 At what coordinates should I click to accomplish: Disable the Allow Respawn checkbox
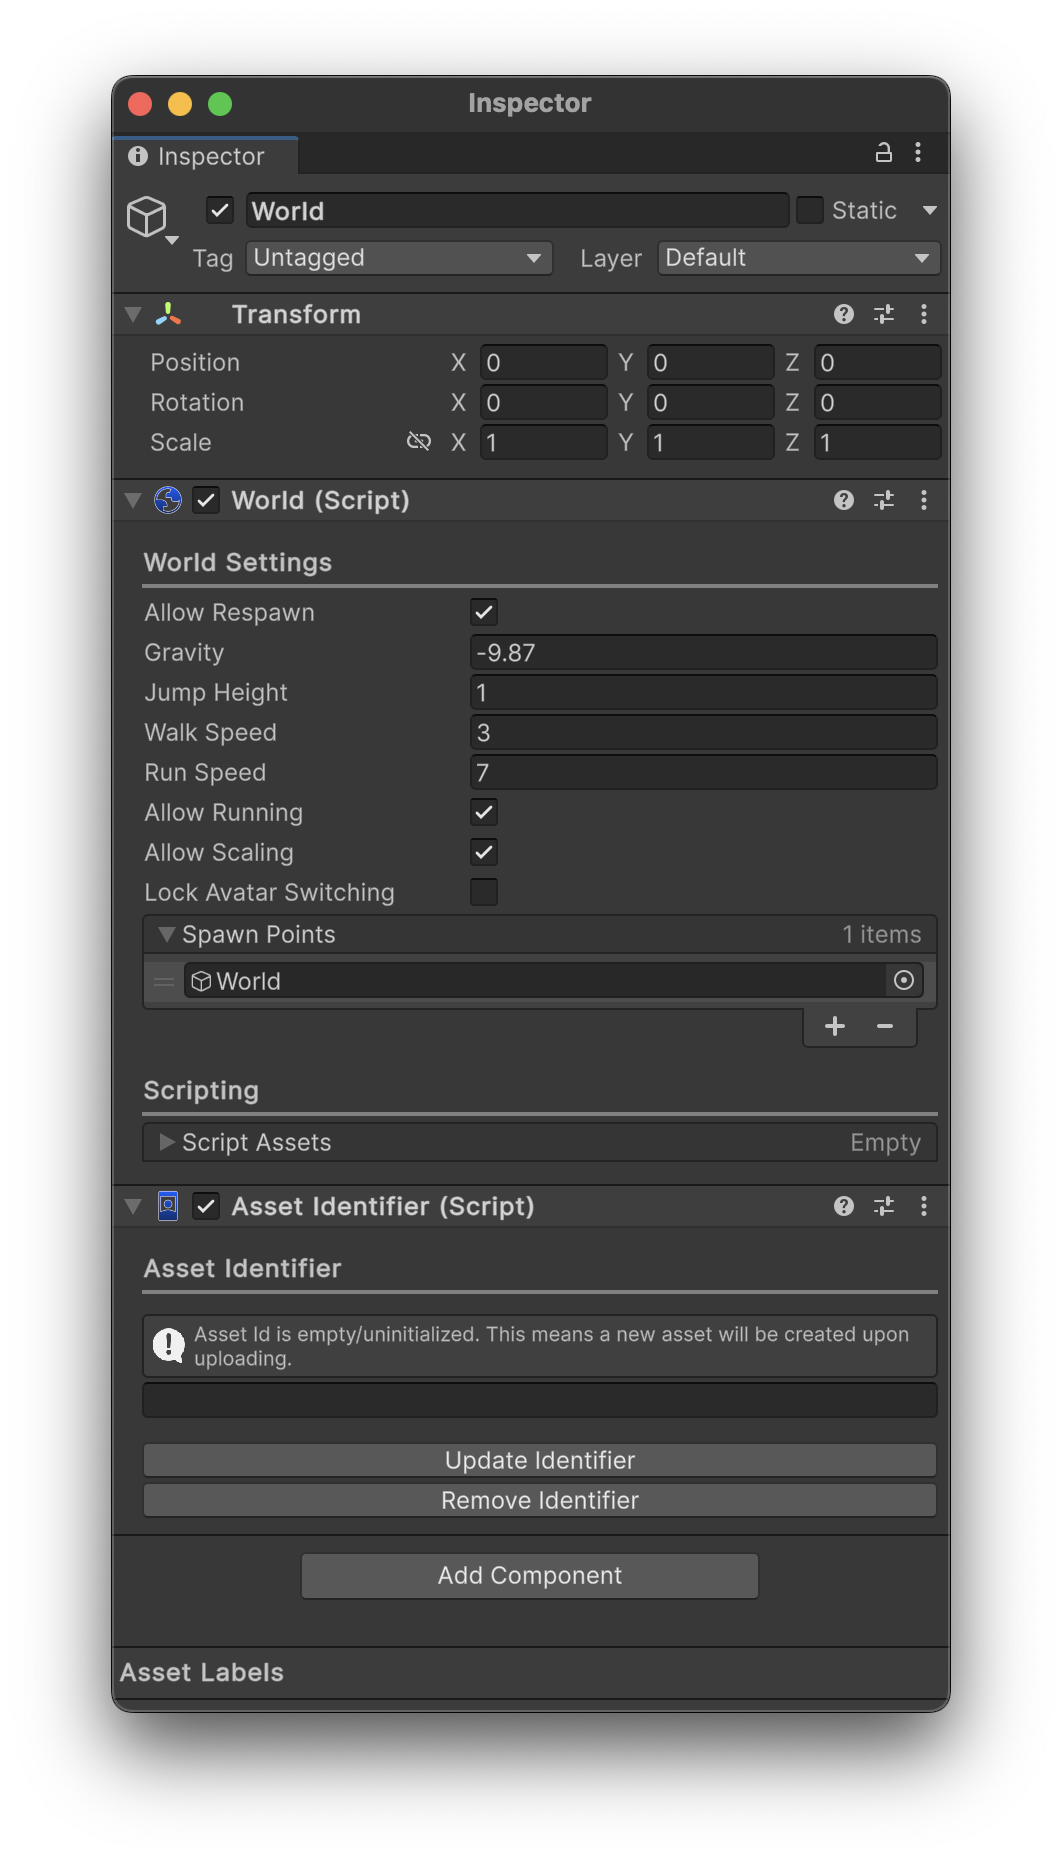coord(484,612)
